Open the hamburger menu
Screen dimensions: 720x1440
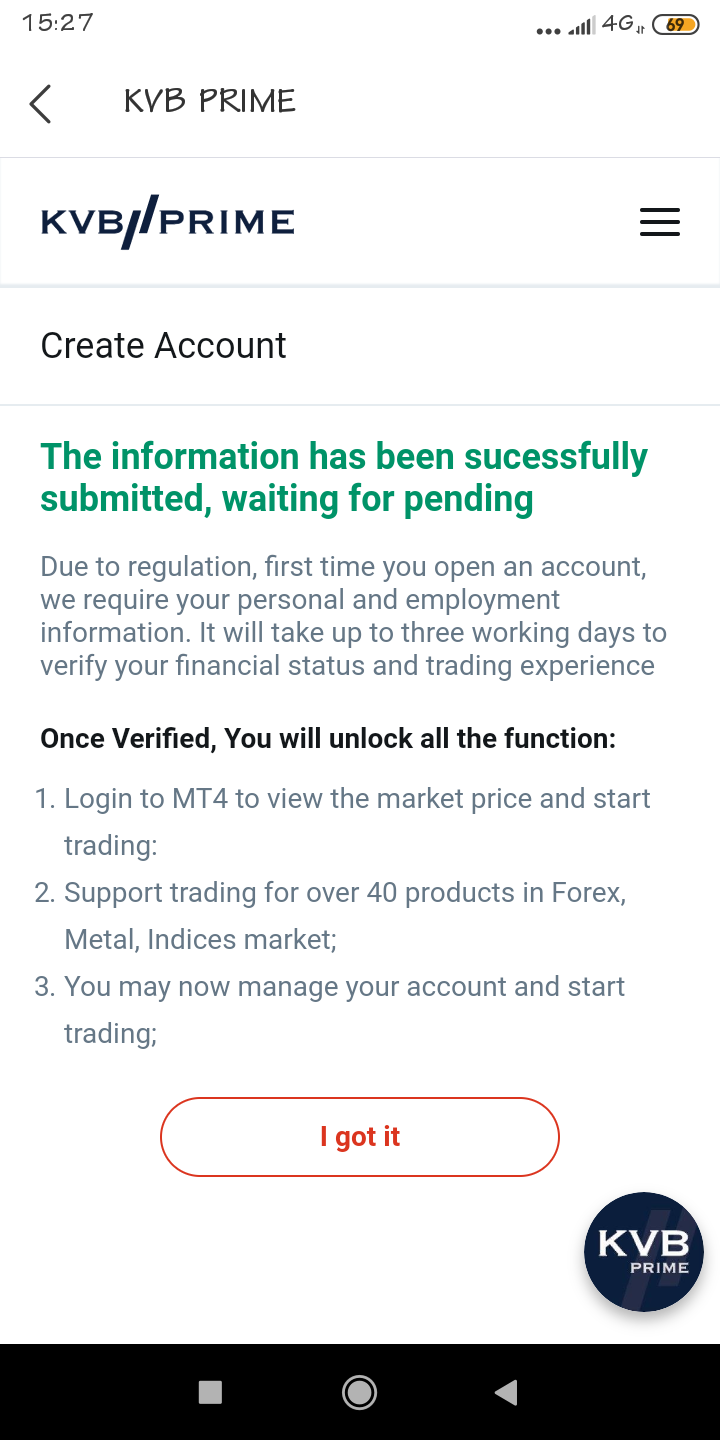(x=660, y=222)
